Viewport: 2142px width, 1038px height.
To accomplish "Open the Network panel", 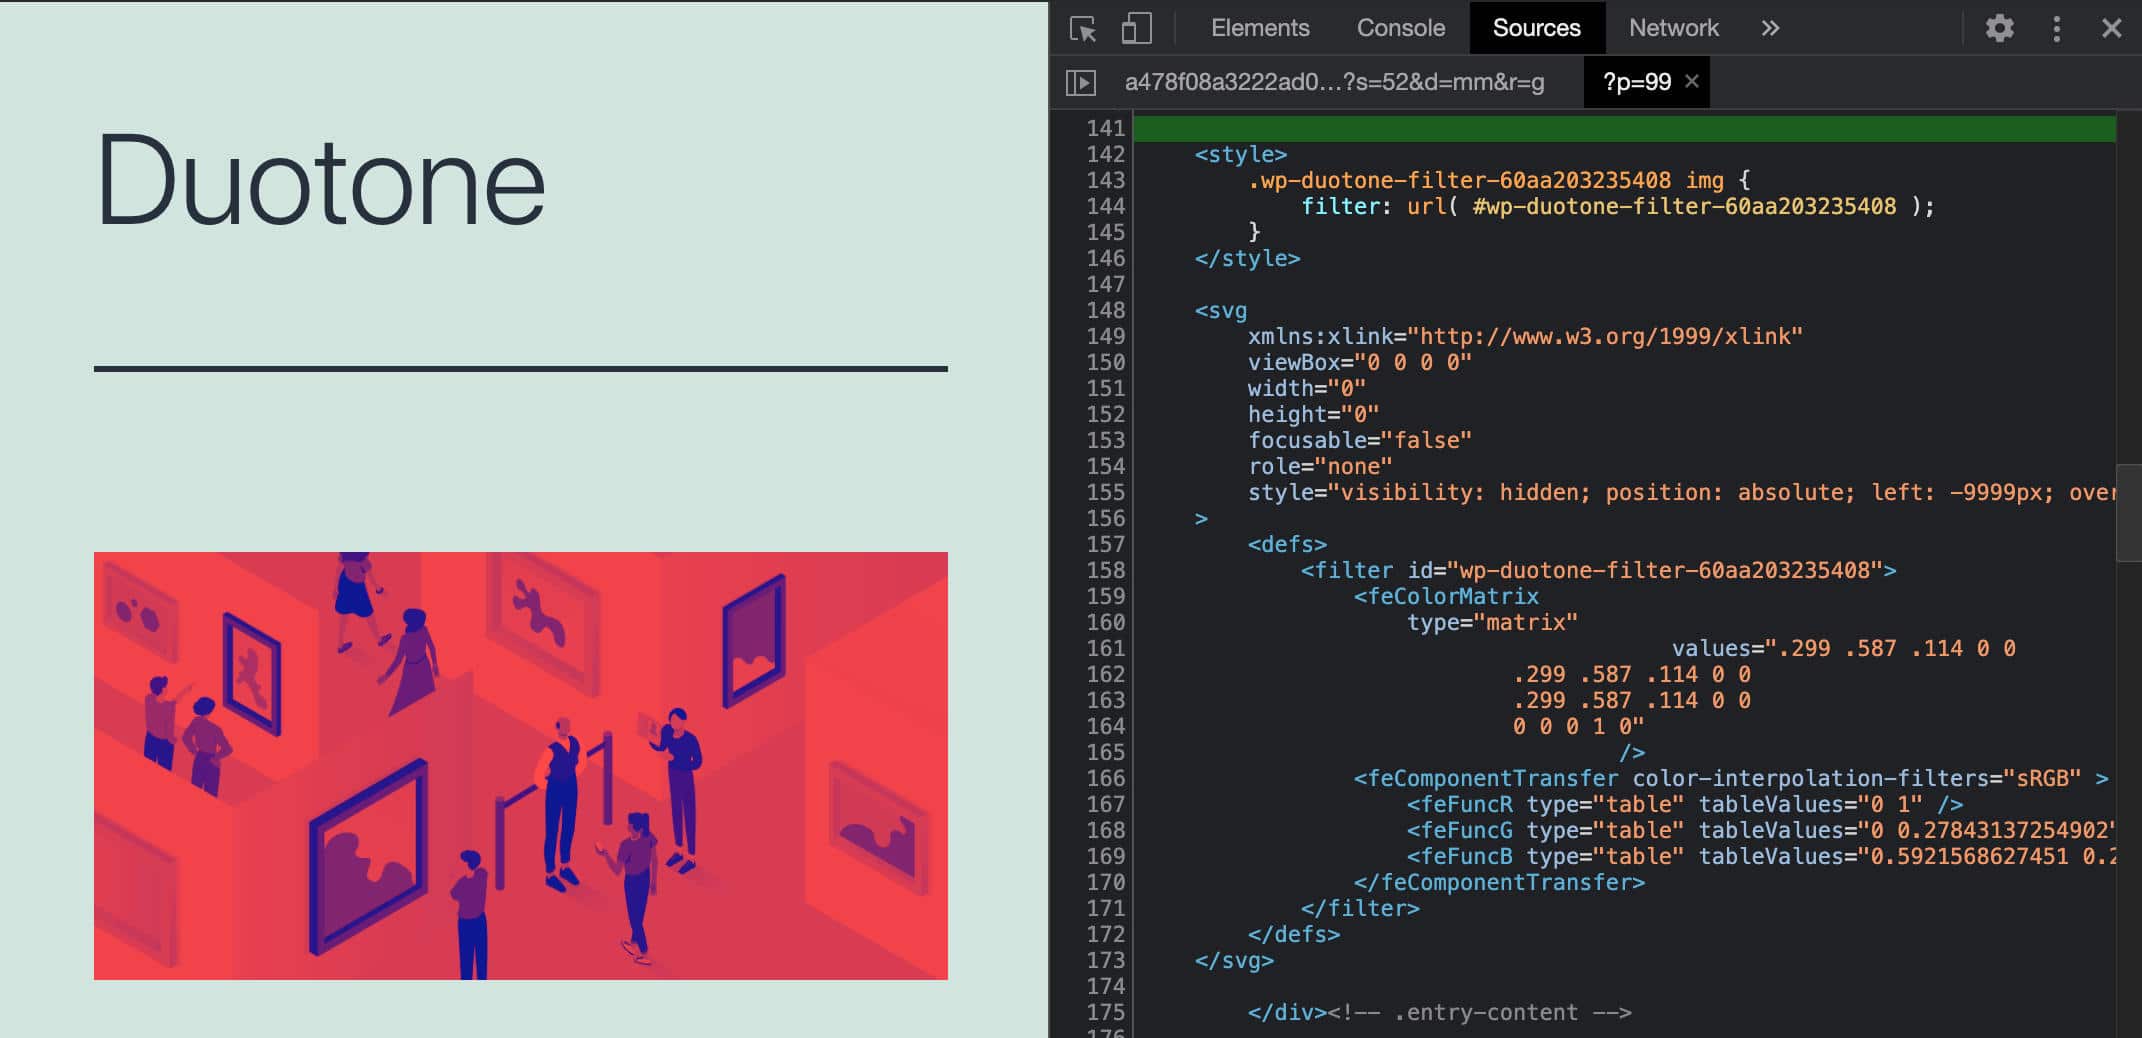I will pyautogui.click(x=1673, y=28).
